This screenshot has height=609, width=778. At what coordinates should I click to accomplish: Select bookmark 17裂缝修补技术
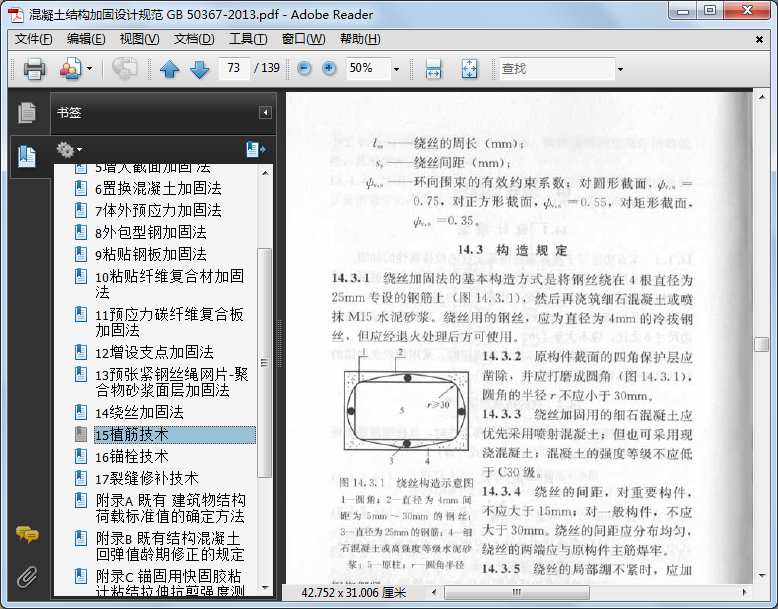tap(146, 478)
